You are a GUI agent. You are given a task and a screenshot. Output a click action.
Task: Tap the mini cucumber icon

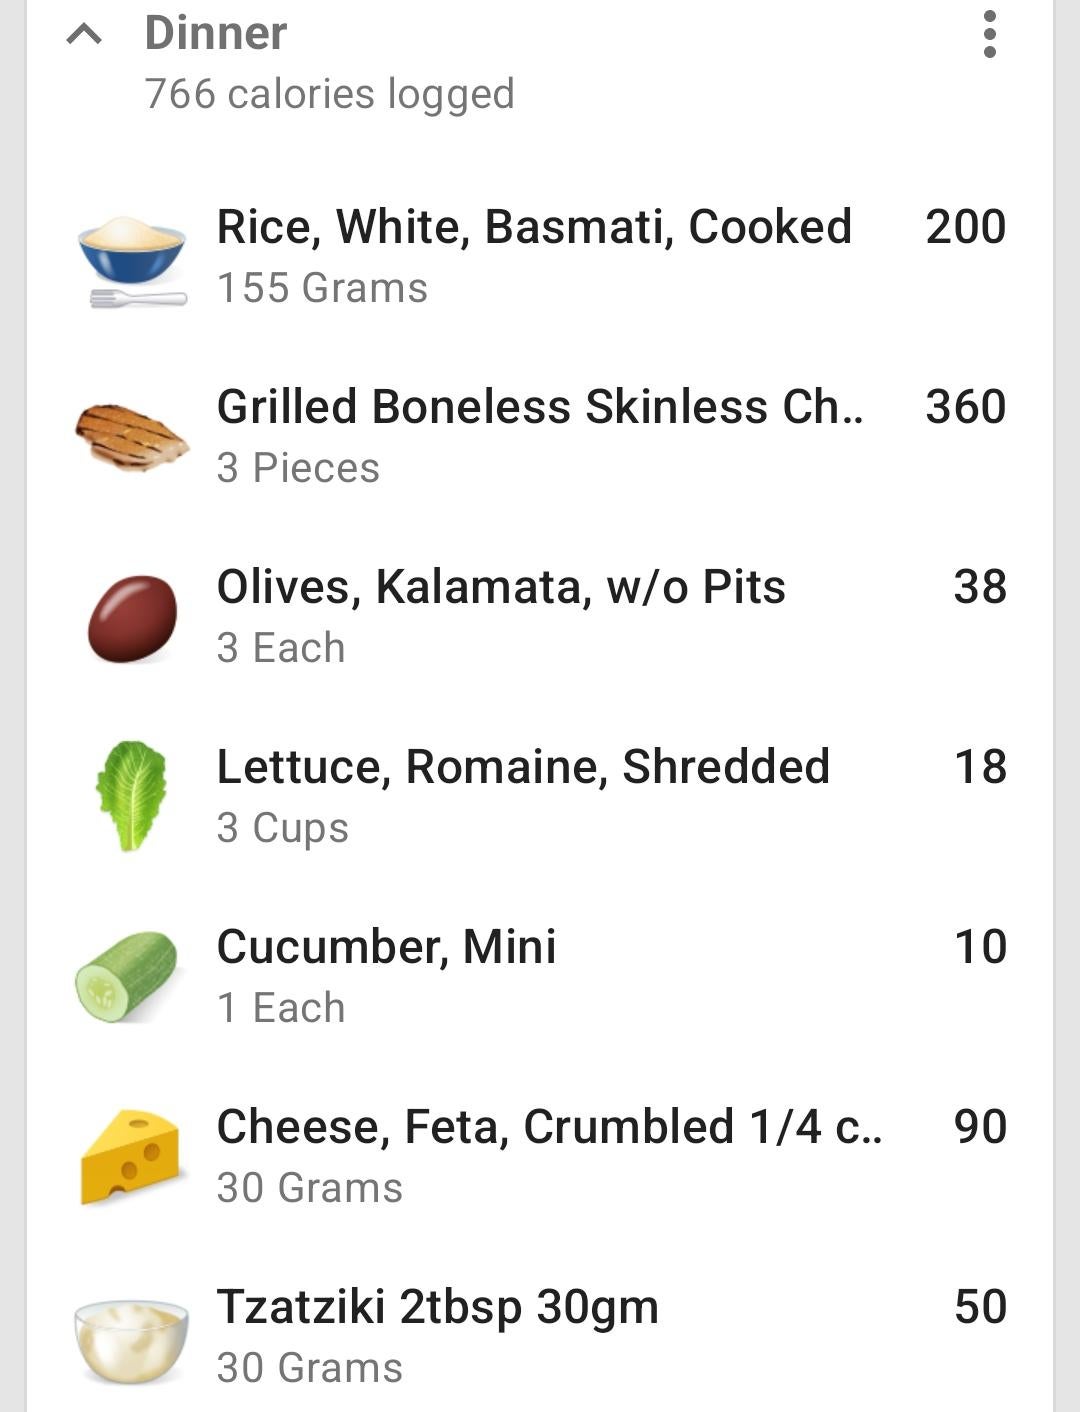[x=127, y=977]
